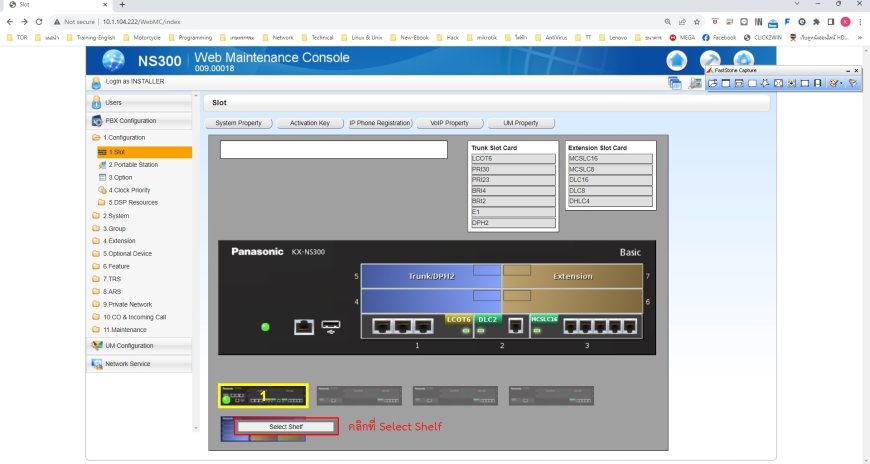
Task: Click the IP Phone Registration button
Action: (x=380, y=123)
